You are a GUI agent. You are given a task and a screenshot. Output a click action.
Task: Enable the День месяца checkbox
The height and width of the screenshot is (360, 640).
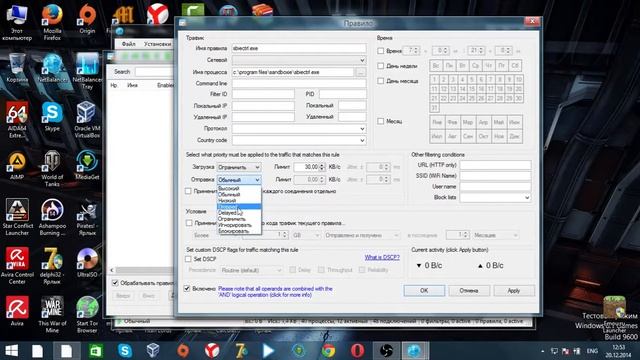pos(380,81)
